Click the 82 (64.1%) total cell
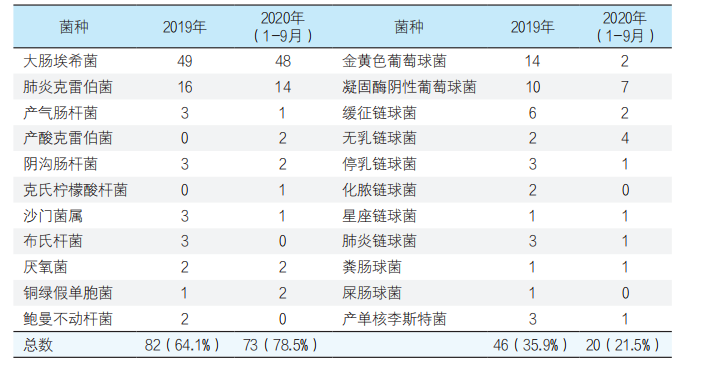 182,345
